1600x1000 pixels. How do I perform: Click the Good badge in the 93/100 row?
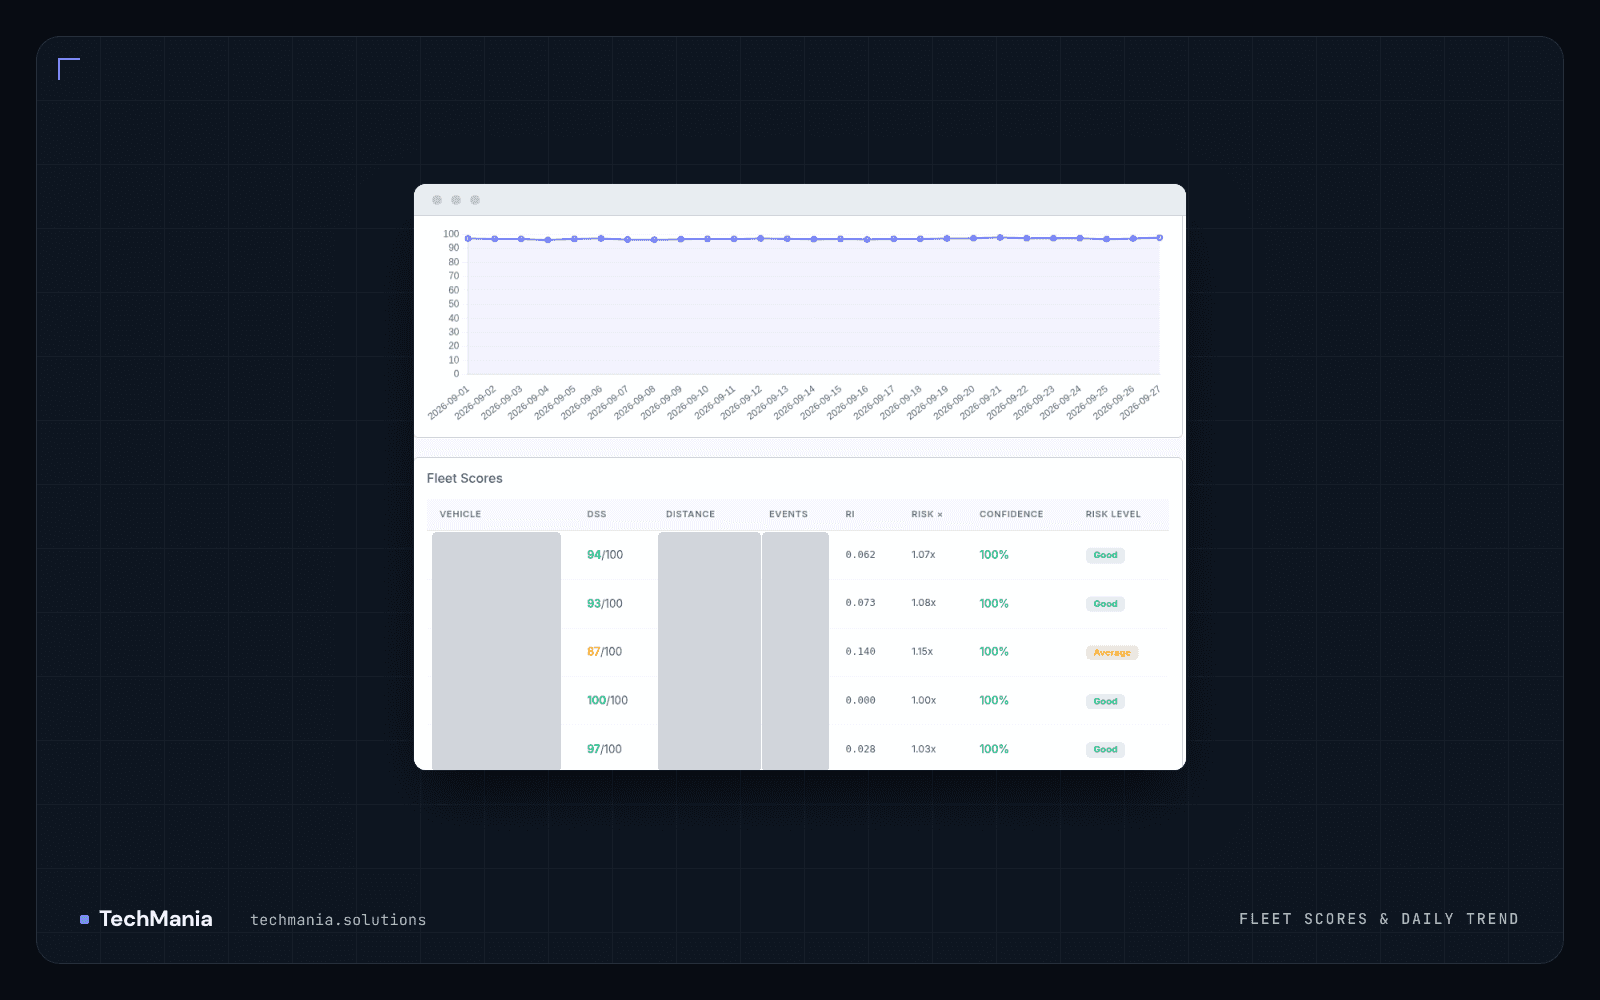(1105, 604)
